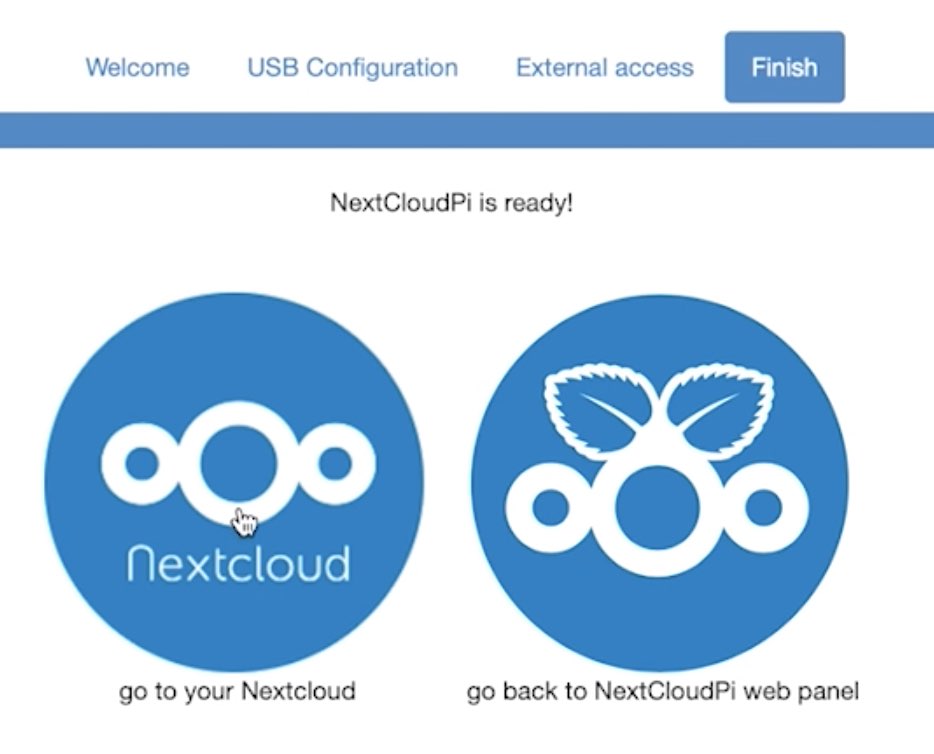Switch to the Welcome tab
Viewport: 934px width, 754px height.
click(138, 67)
